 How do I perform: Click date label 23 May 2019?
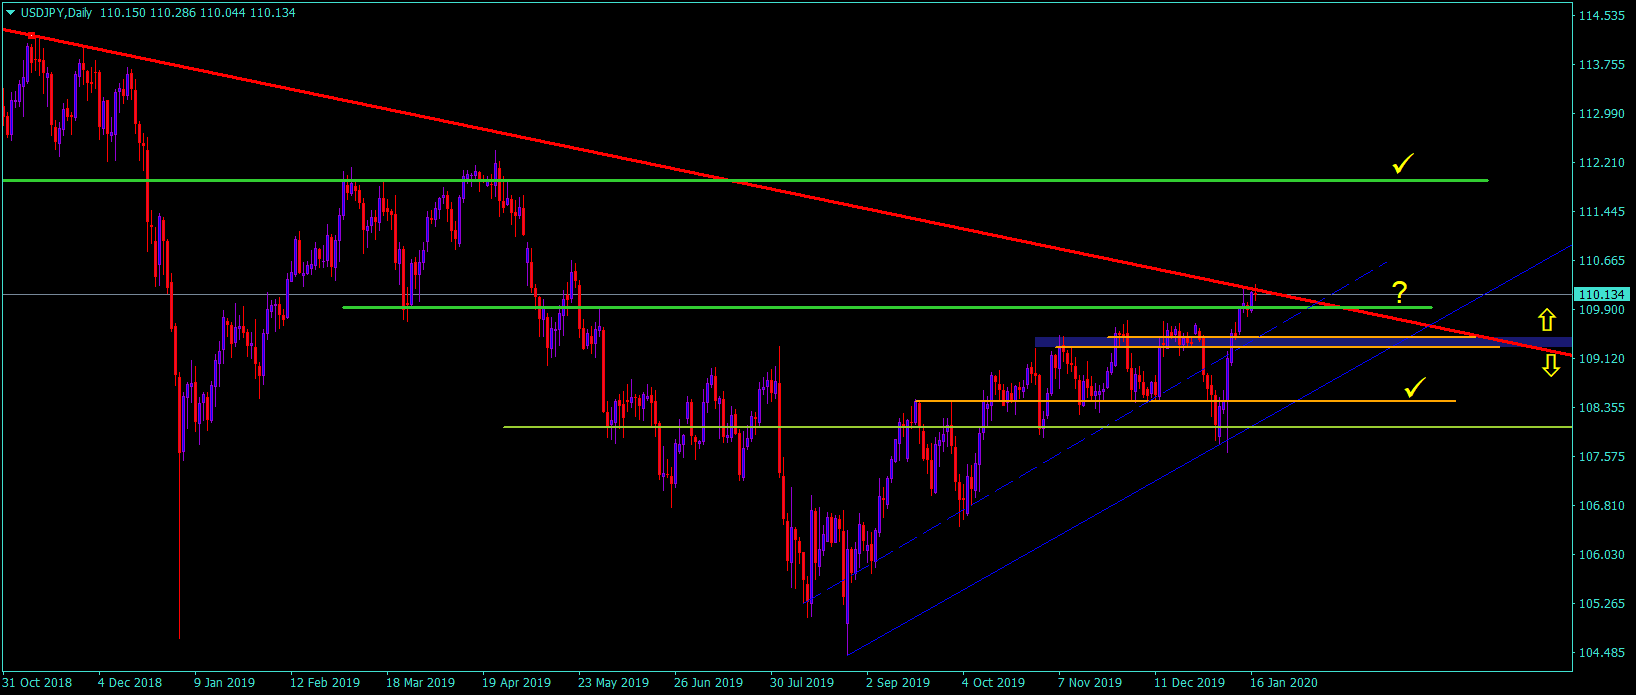click(x=614, y=683)
